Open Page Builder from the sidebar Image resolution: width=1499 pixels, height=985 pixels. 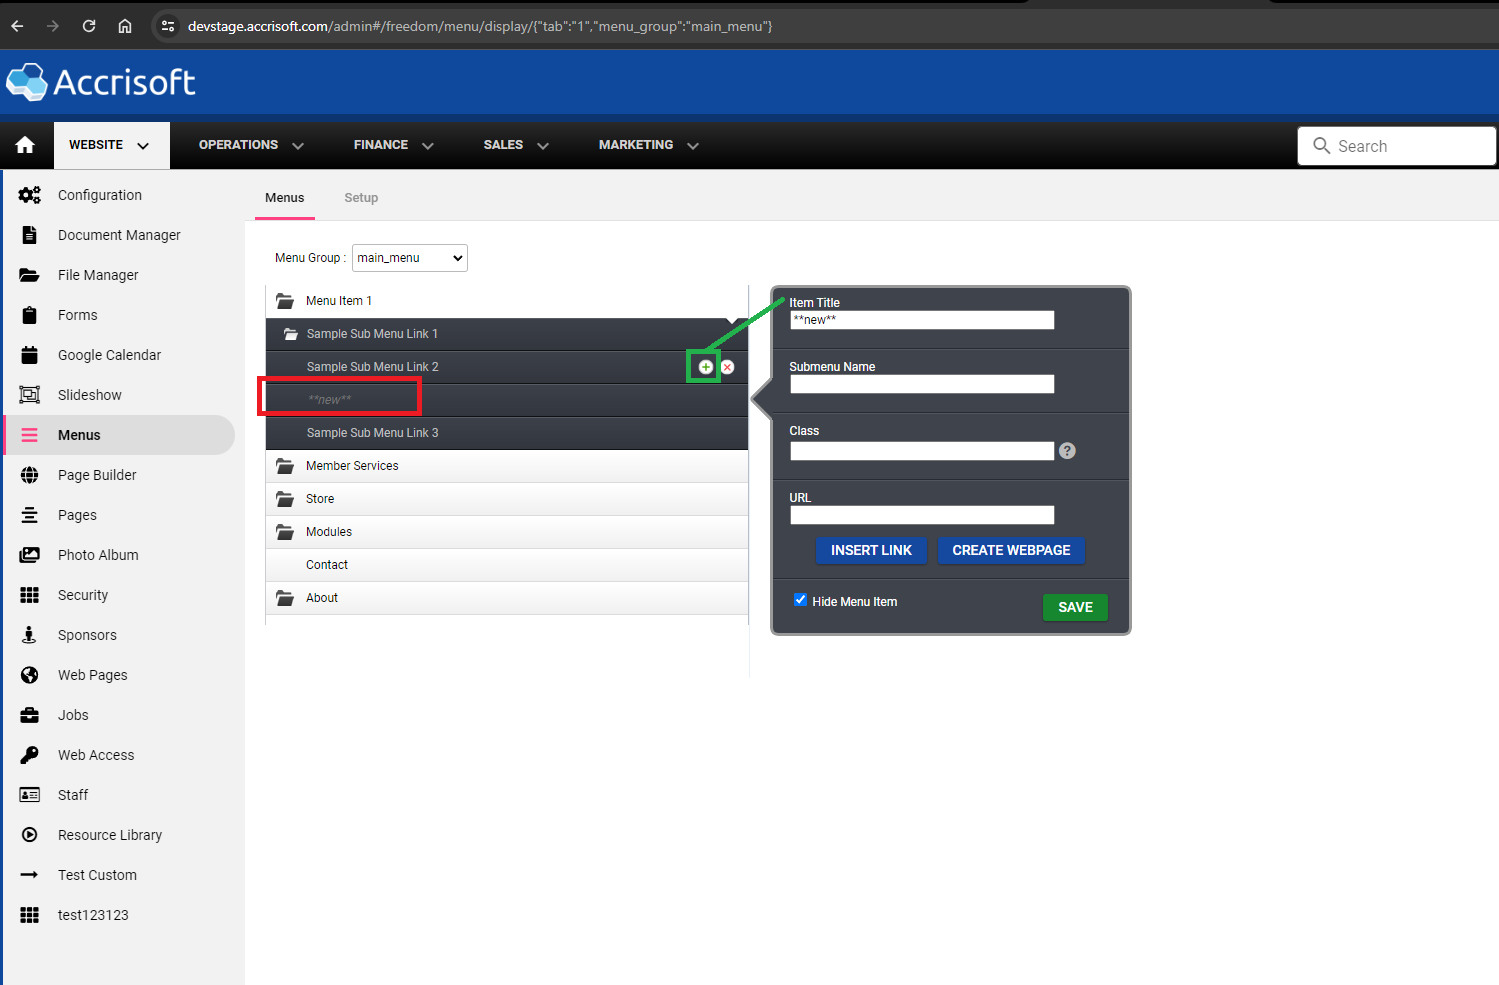pyautogui.click(x=97, y=475)
